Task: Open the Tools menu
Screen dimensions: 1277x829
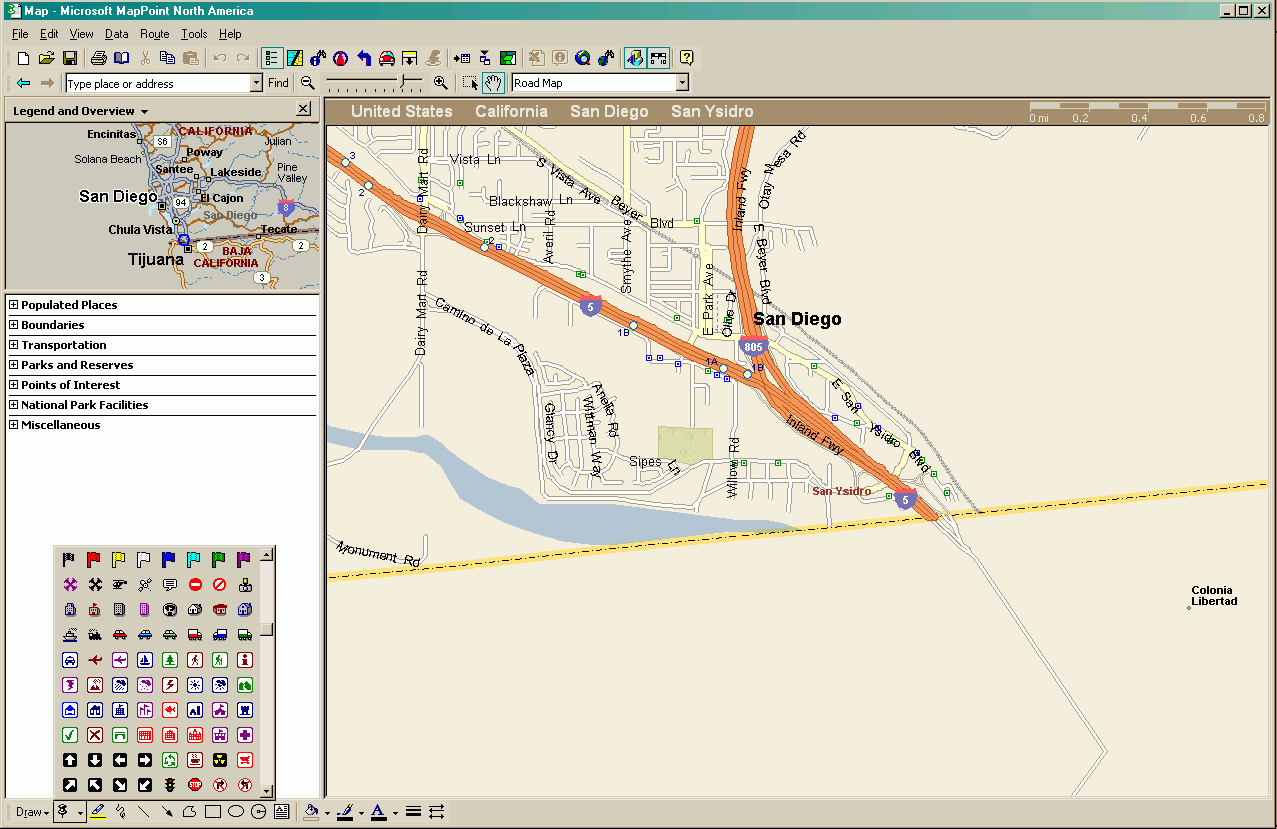Action: pos(194,34)
